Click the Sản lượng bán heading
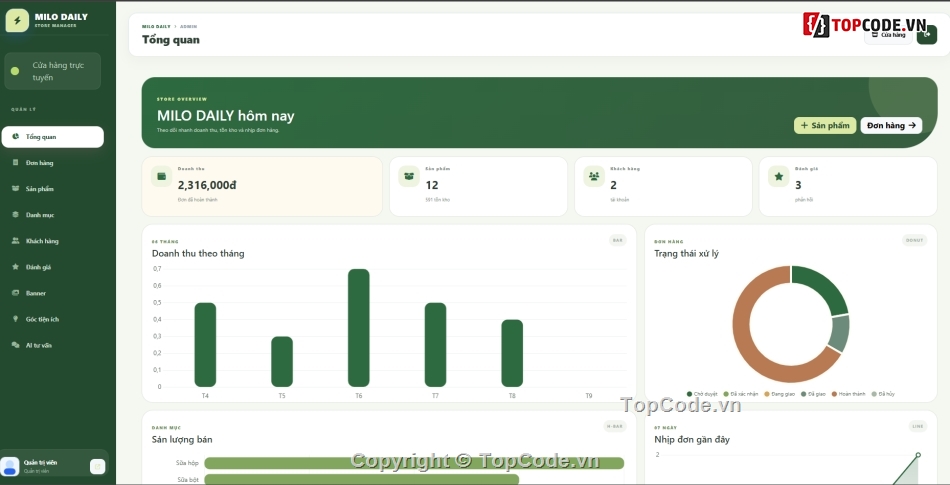 click(182, 440)
